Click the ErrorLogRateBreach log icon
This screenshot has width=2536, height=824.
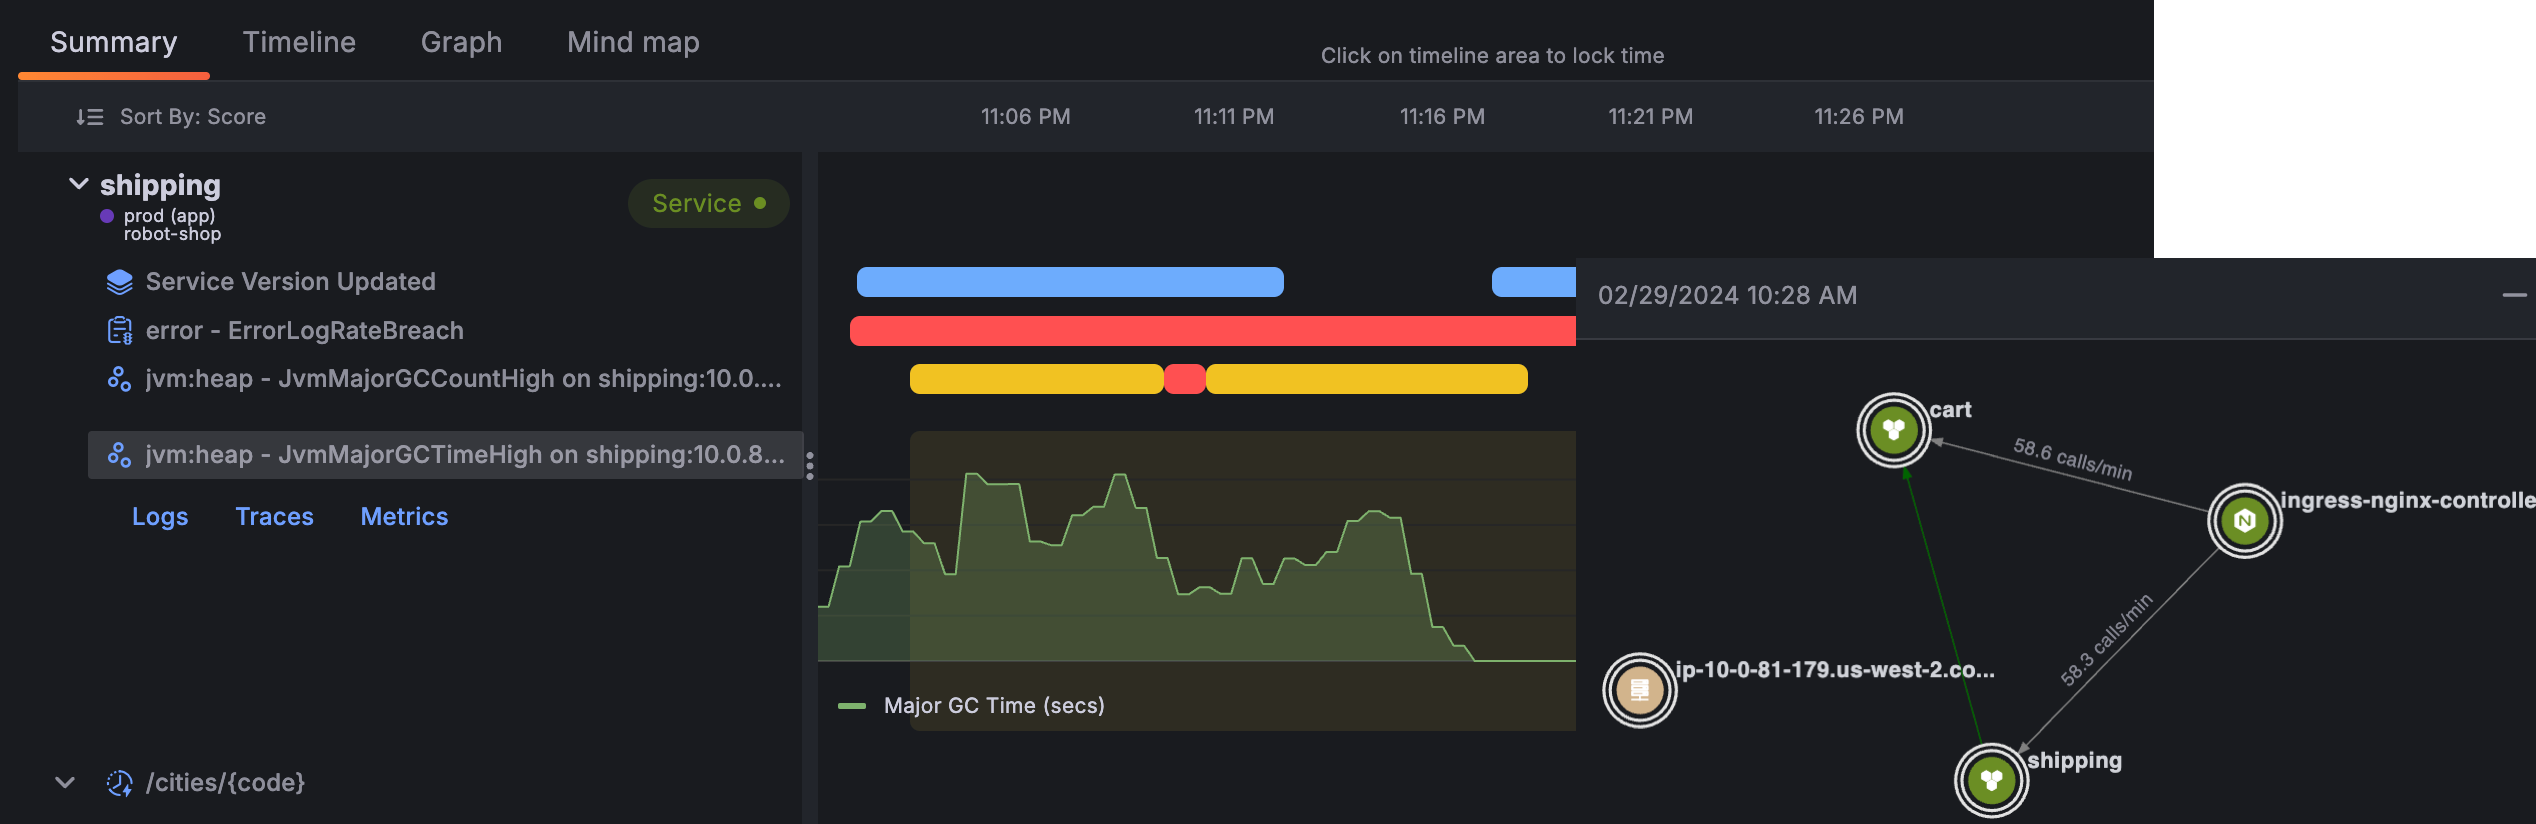(x=119, y=331)
